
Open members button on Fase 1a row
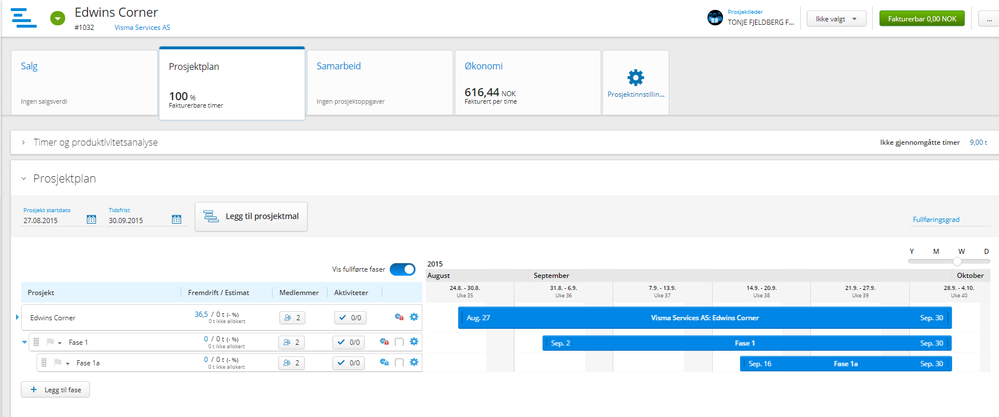(292, 363)
